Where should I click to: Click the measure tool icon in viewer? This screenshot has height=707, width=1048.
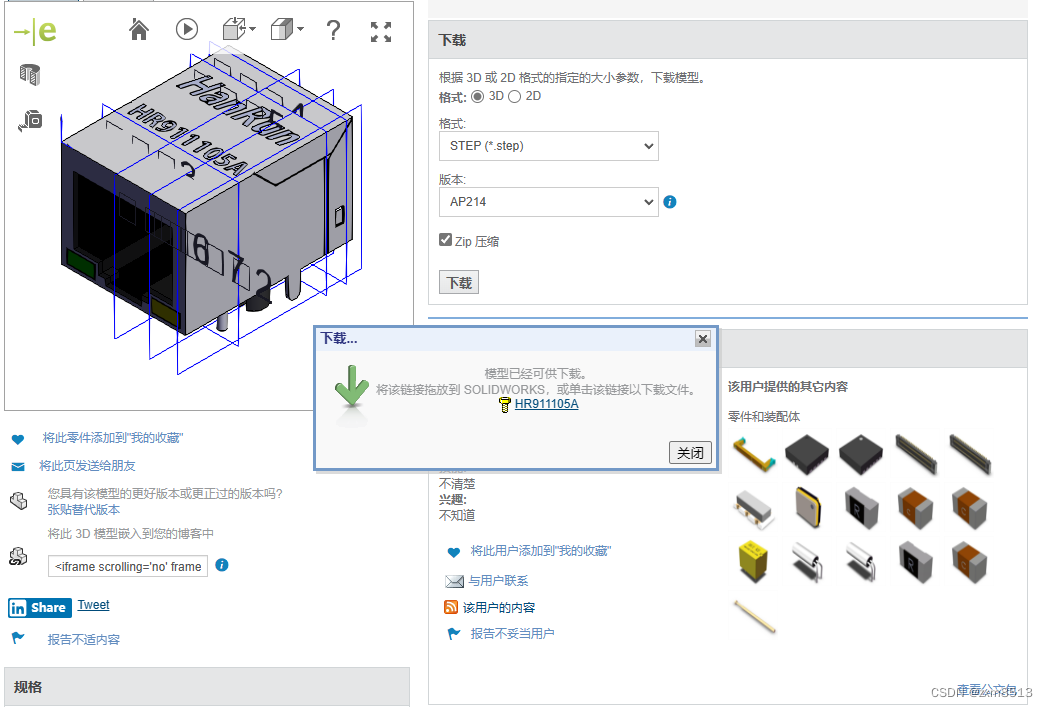31,120
